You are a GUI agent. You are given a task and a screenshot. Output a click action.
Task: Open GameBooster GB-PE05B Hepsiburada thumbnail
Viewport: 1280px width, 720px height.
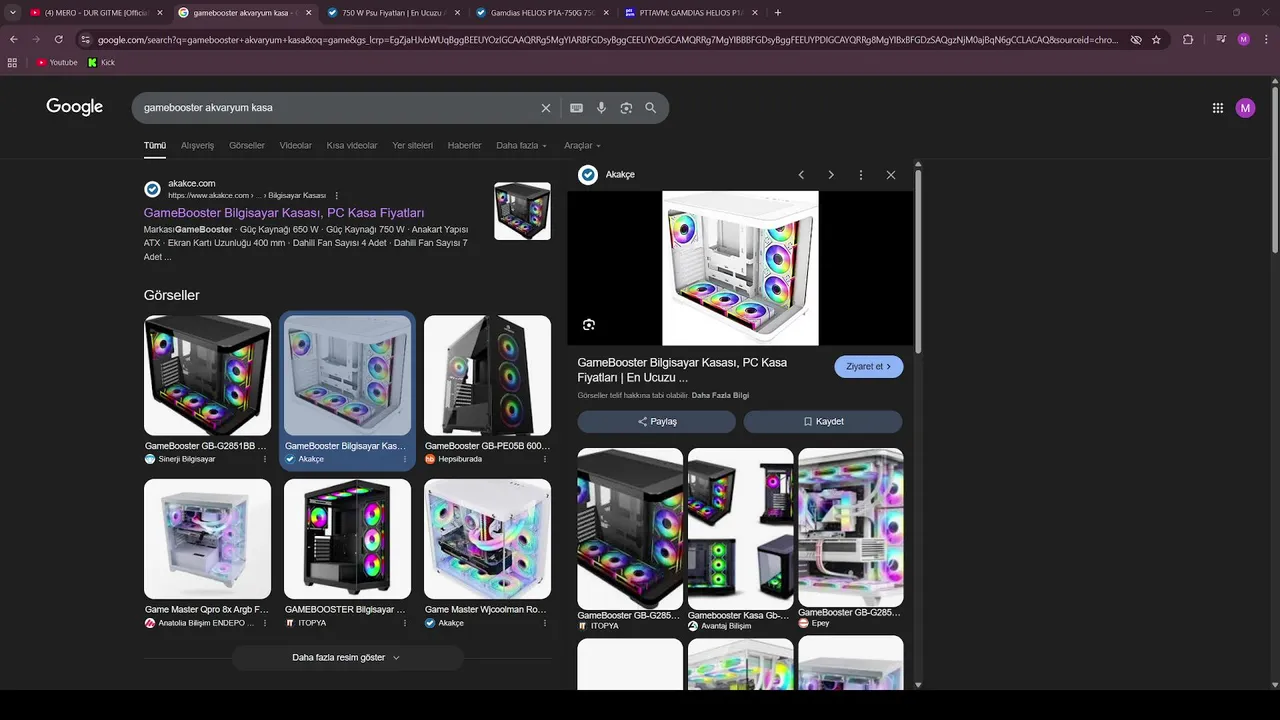487,375
